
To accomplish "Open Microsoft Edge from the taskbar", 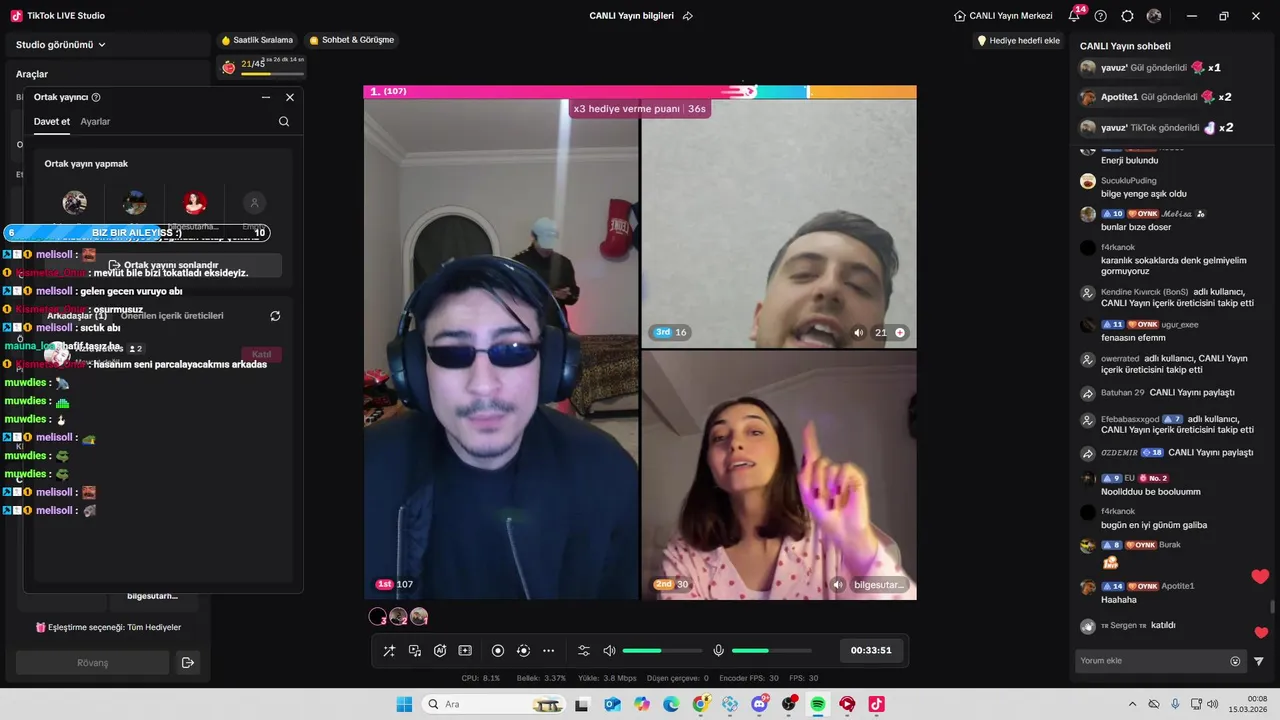I will [x=671, y=704].
